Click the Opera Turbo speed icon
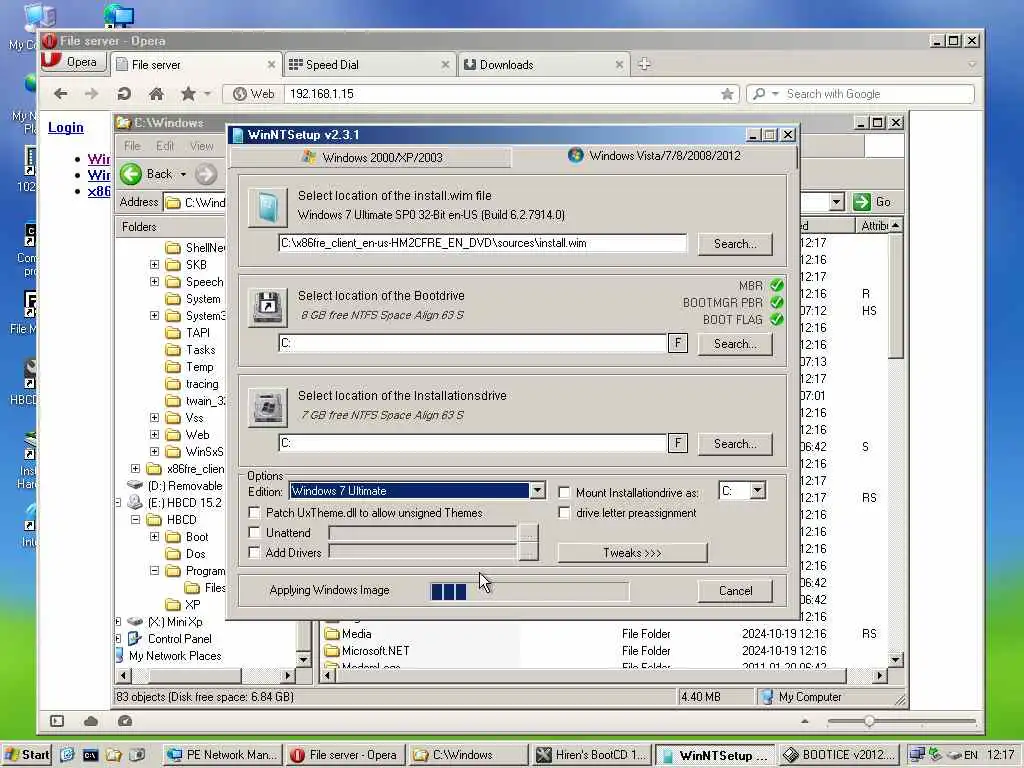This screenshot has height=768, width=1024. tap(125, 721)
